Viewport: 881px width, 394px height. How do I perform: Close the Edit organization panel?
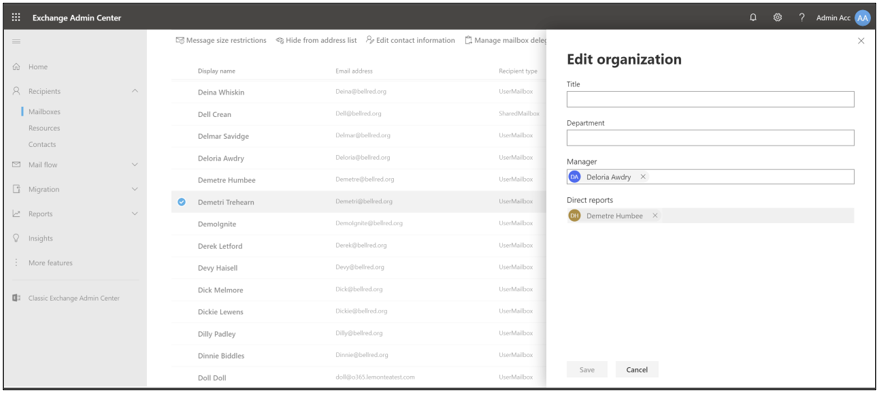861,40
